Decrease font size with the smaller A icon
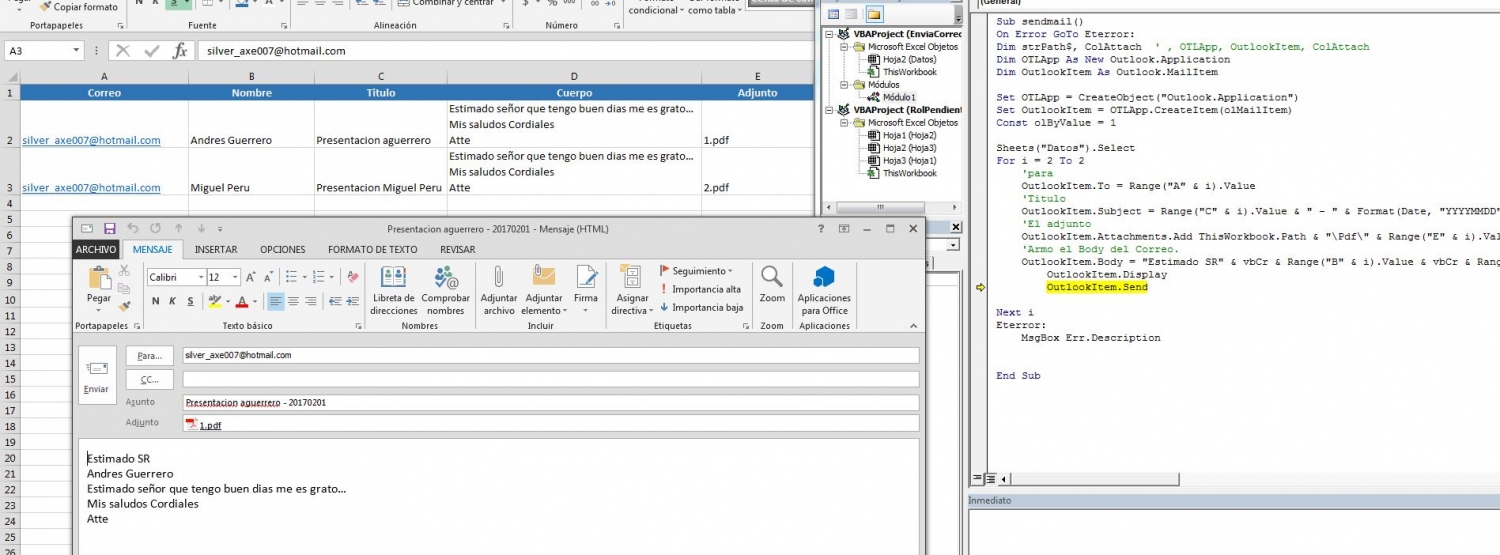 click(268, 277)
